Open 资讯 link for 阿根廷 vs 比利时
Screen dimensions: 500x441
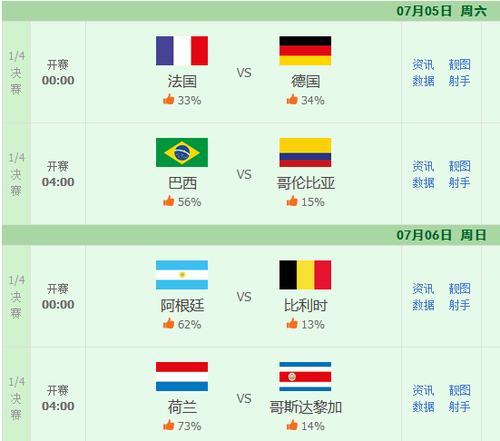(x=423, y=289)
